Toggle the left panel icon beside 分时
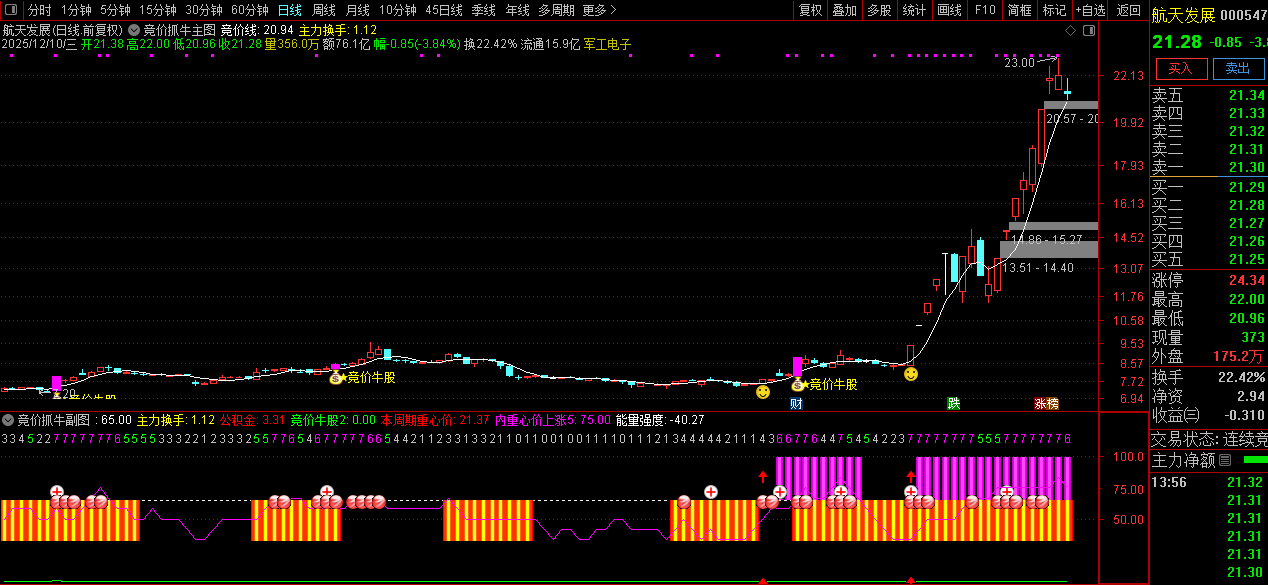Image resolution: width=1268 pixels, height=585 pixels. tap(12, 10)
